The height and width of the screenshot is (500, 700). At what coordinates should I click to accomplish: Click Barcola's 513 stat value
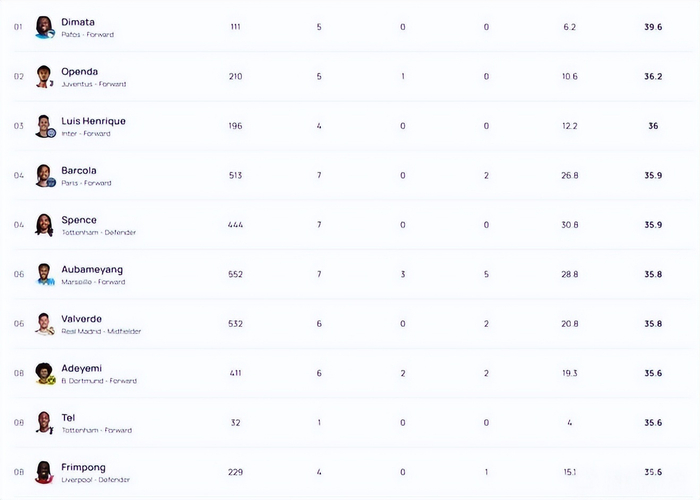[235, 175]
